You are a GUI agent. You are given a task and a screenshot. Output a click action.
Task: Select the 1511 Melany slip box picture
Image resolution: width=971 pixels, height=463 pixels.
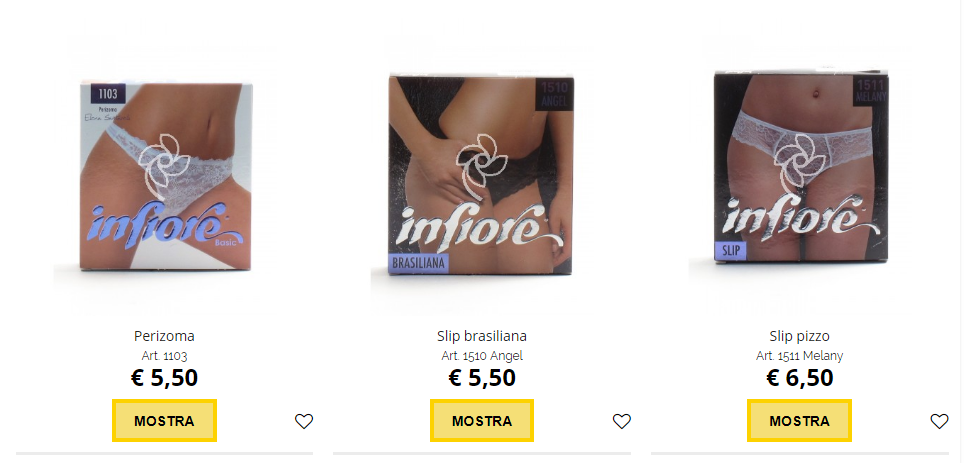[801, 166]
